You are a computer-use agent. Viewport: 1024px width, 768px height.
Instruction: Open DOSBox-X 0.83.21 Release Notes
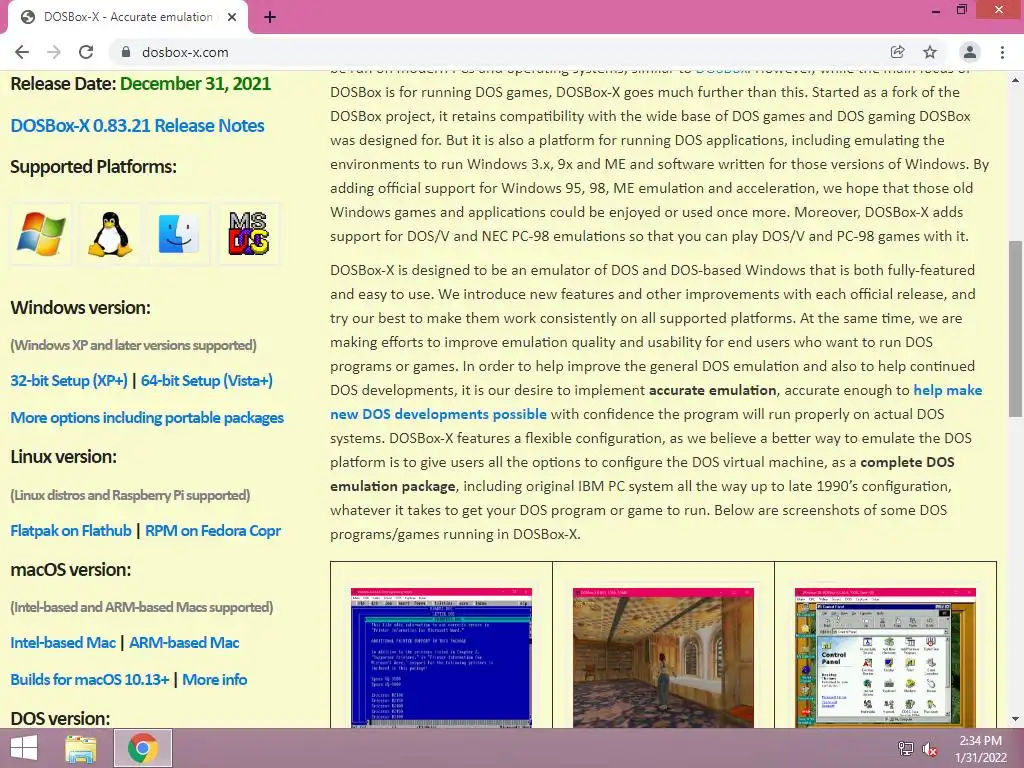(137, 125)
